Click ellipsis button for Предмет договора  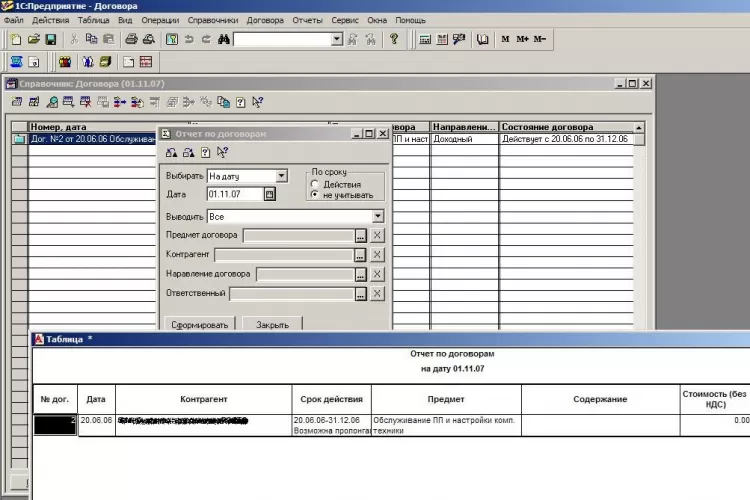(360, 236)
